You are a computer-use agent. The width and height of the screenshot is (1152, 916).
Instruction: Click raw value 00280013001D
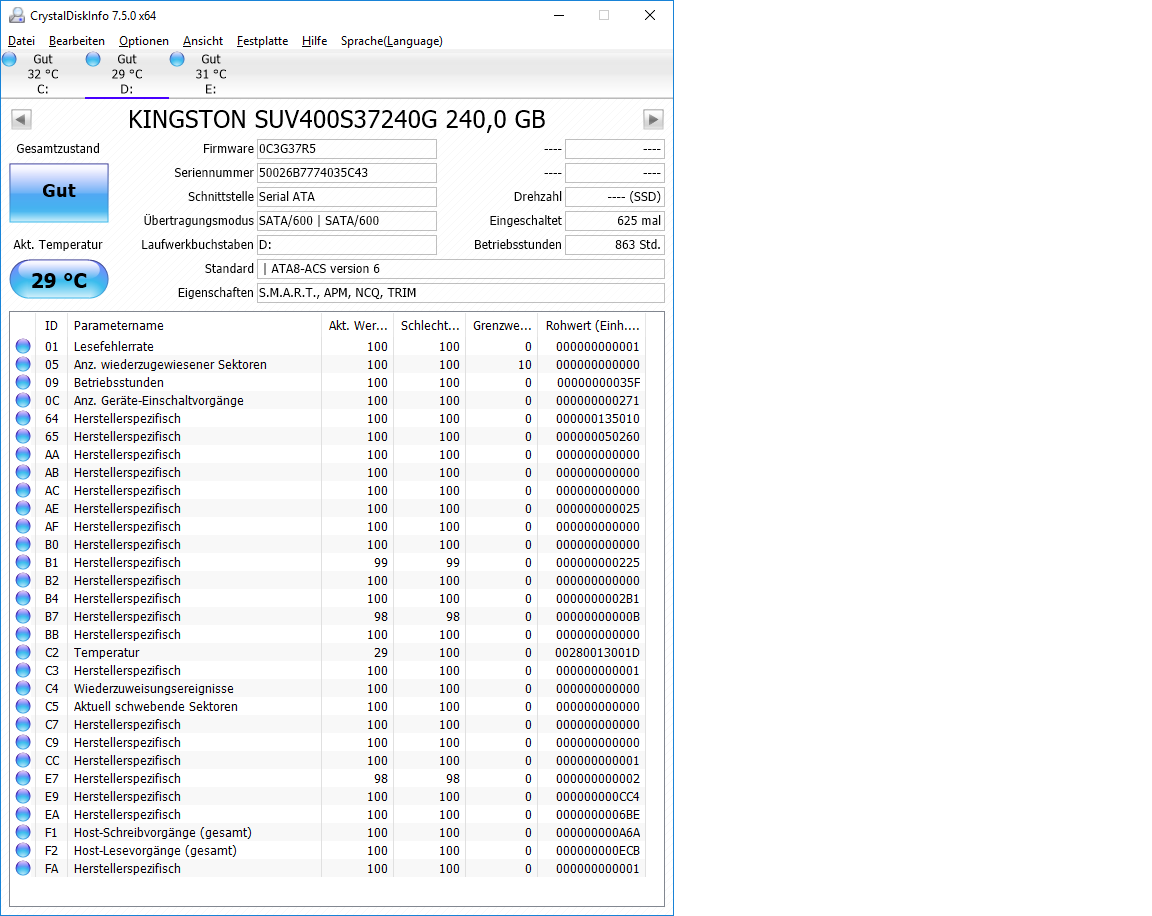pos(597,653)
